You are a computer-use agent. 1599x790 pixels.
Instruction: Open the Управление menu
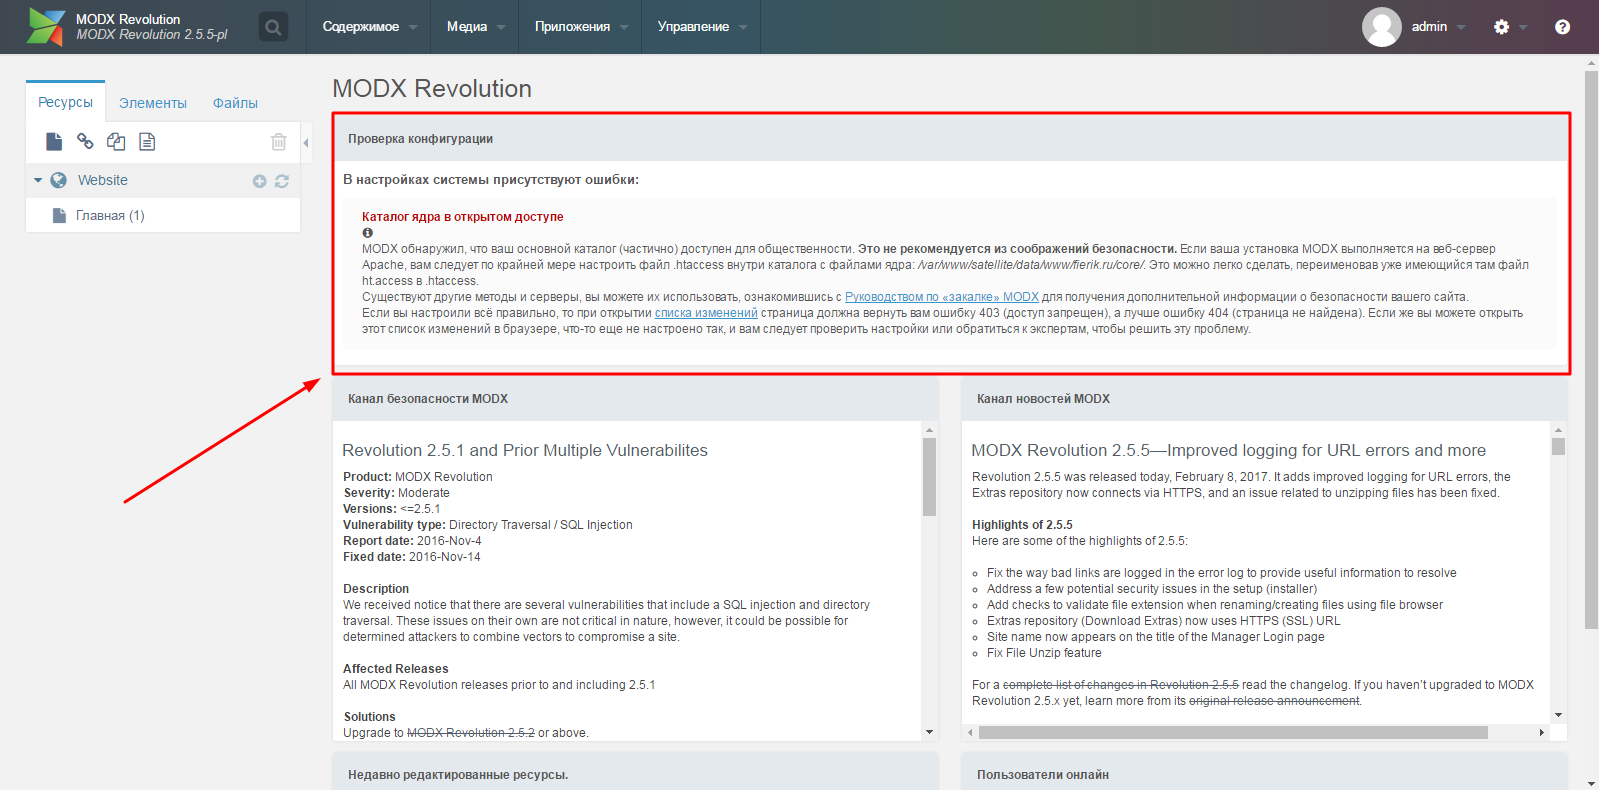(x=701, y=27)
